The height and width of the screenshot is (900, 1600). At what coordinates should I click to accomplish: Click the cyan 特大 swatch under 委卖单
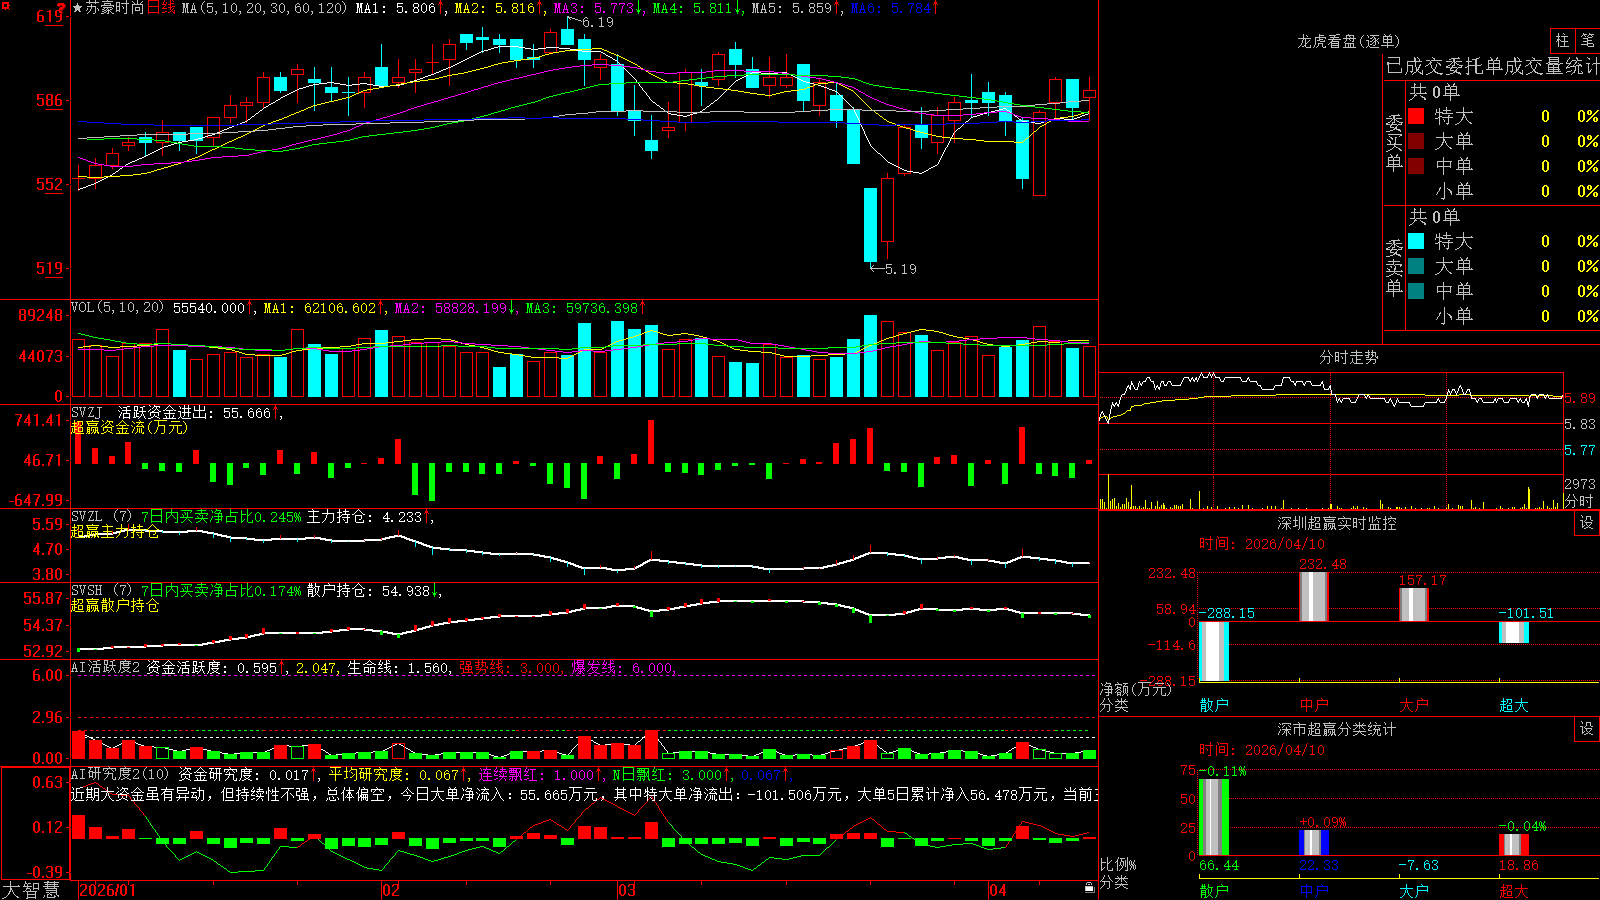pyautogui.click(x=1416, y=241)
